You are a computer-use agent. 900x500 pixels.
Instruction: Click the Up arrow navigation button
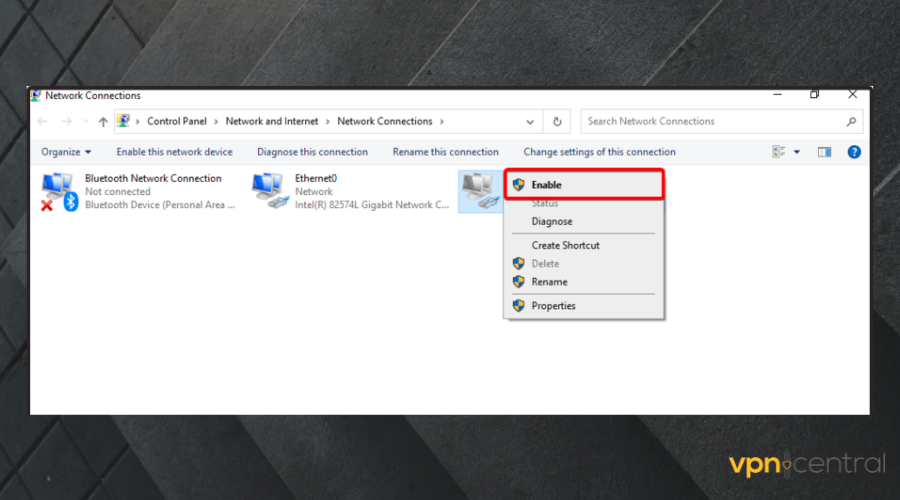click(102, 122)
